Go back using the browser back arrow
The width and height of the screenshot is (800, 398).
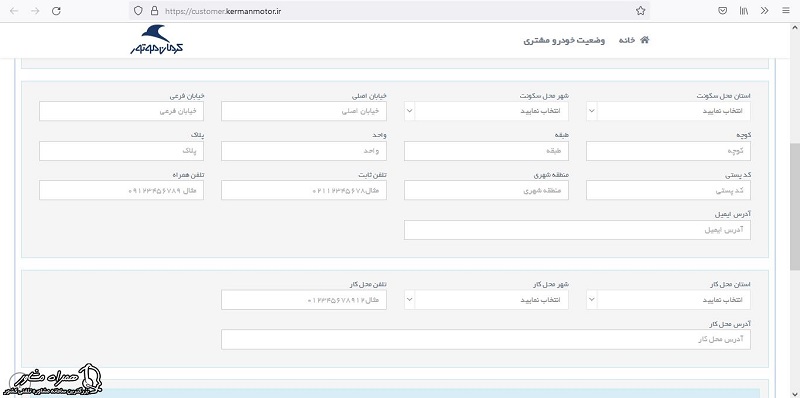click(14, 11)
